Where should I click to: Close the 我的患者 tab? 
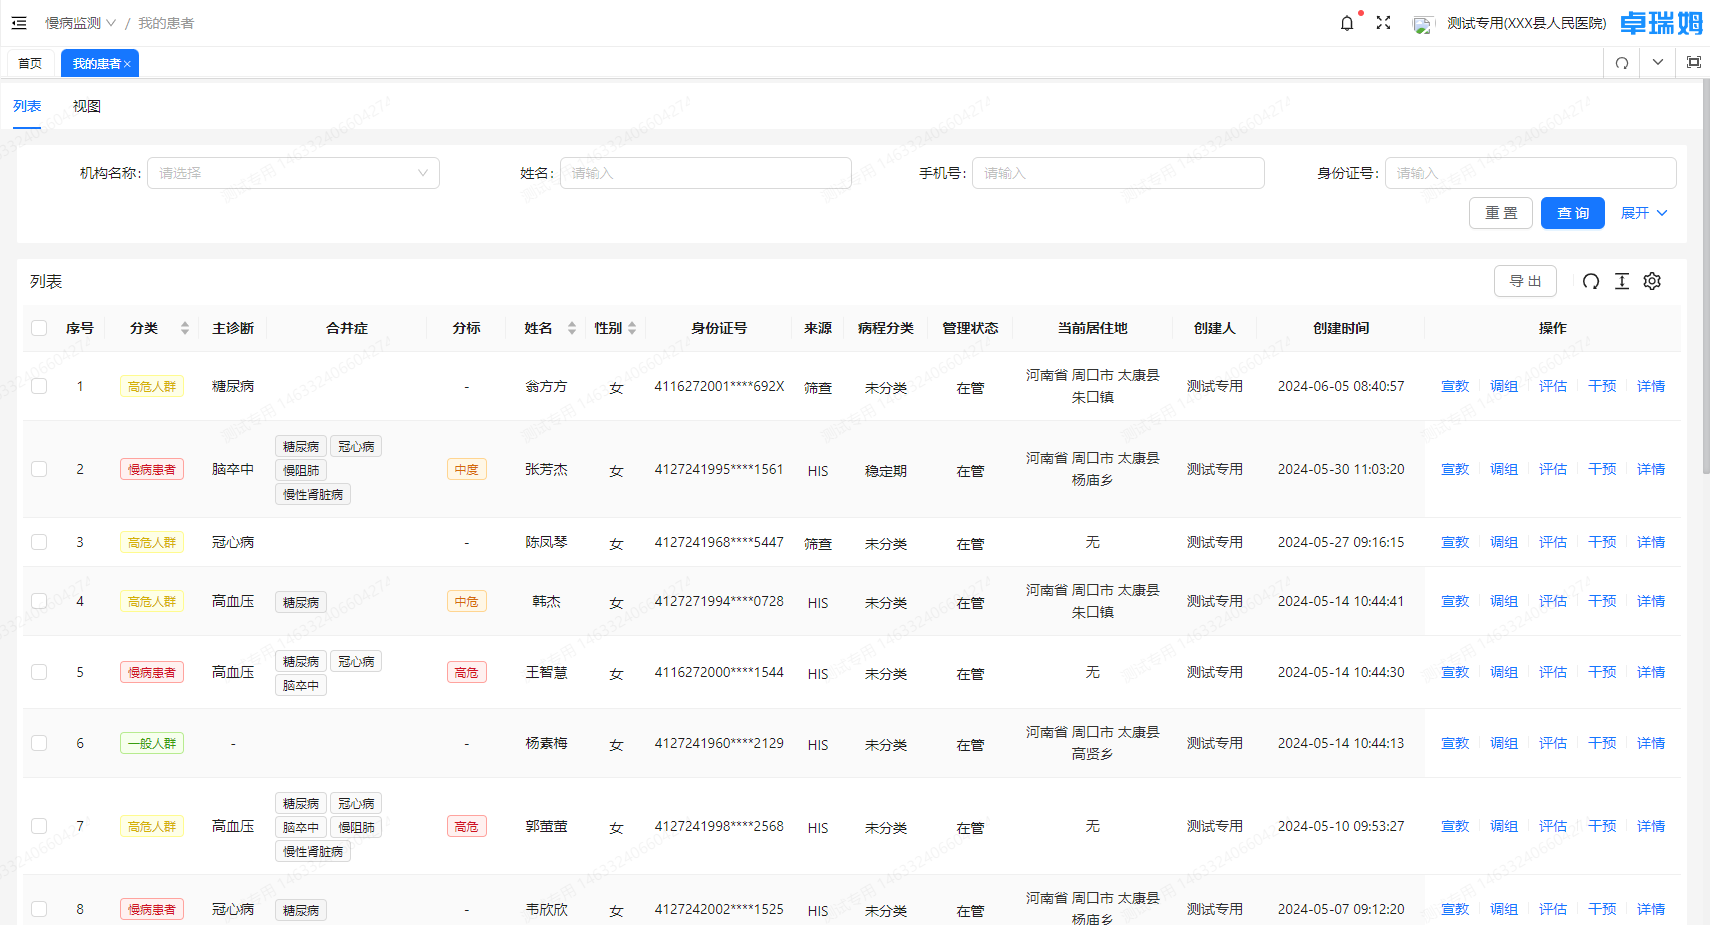pos(127,64)
